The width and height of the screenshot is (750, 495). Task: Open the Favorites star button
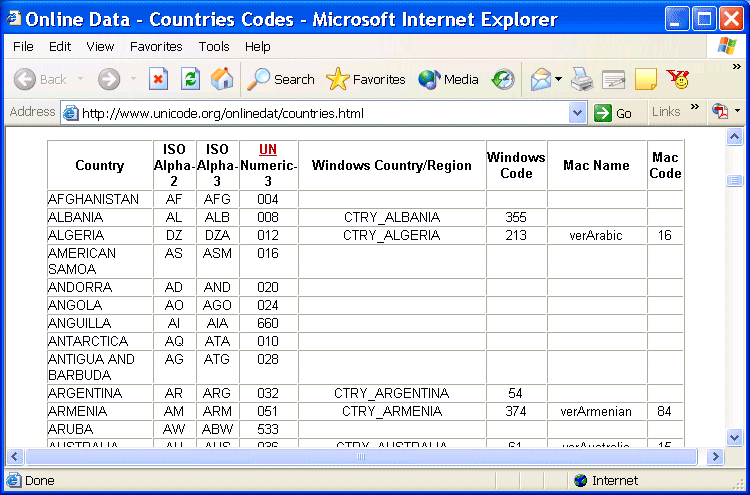point(365,79)
